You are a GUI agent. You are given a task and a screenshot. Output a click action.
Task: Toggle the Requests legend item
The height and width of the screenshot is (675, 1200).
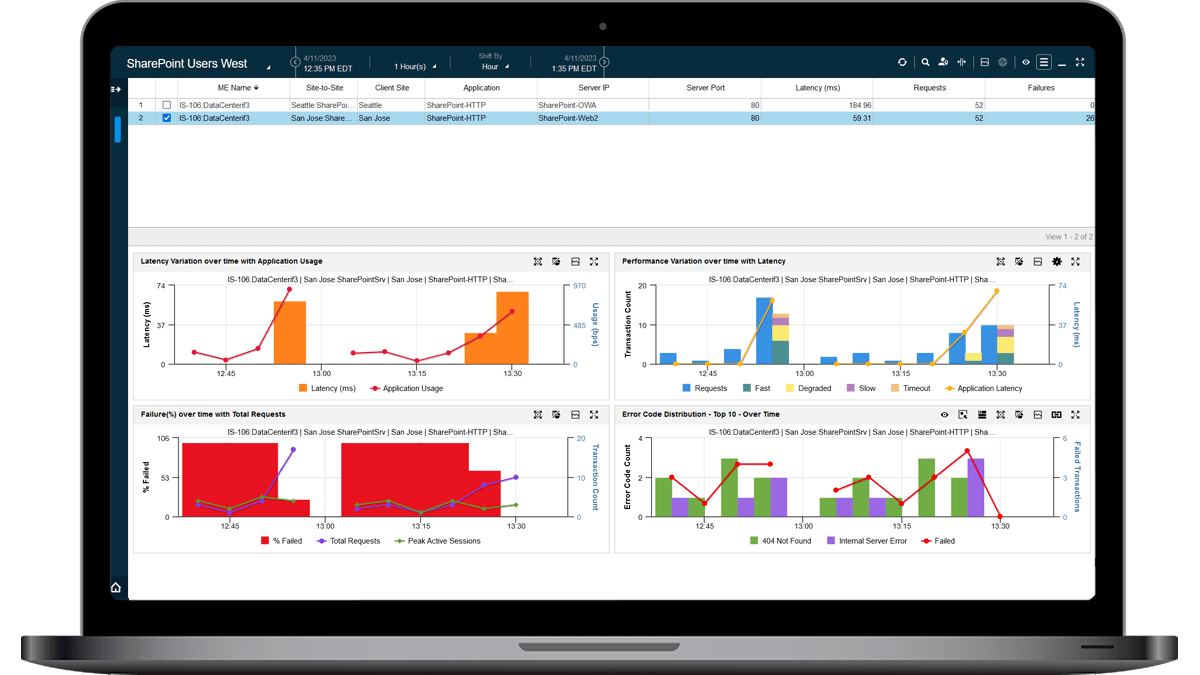[x=705, y=388]
